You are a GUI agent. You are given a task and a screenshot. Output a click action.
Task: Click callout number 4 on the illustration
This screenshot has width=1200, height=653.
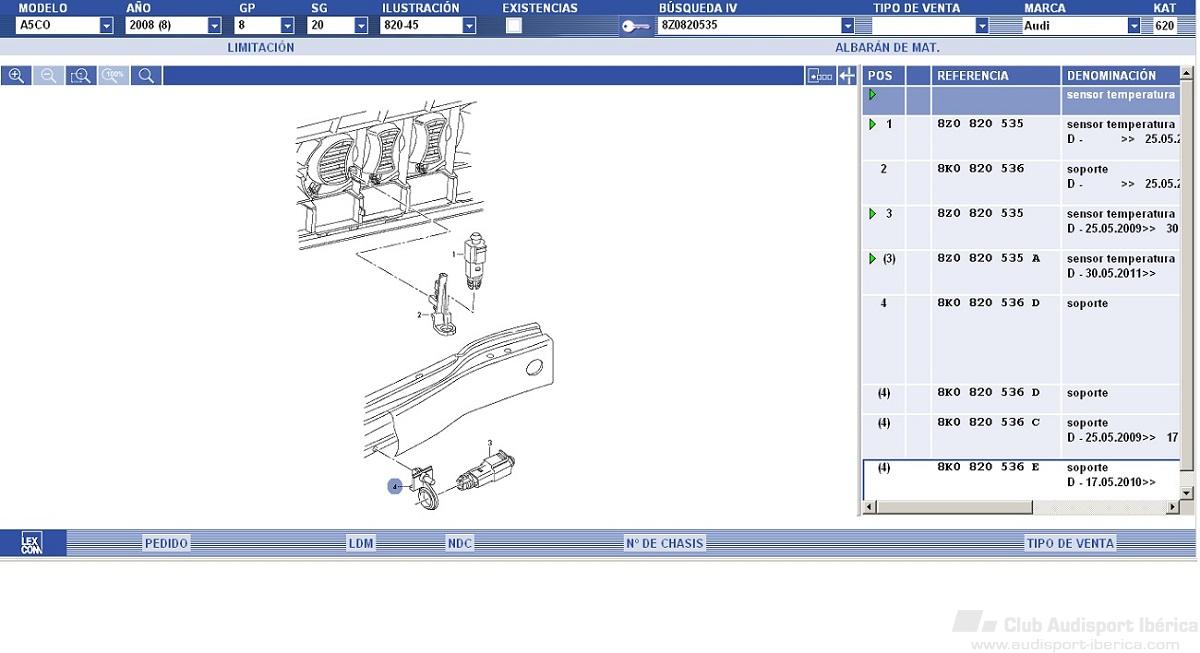pos(395,486)
